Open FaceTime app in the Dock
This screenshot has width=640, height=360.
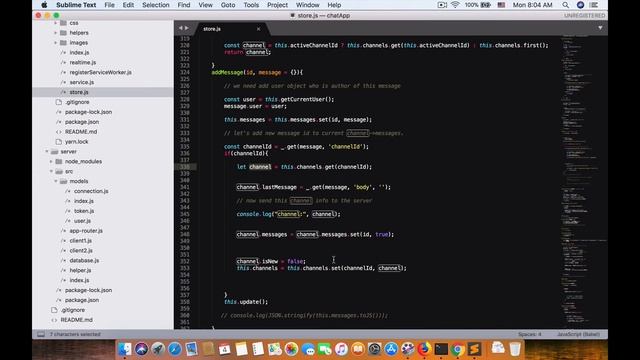tap(324, 349)
